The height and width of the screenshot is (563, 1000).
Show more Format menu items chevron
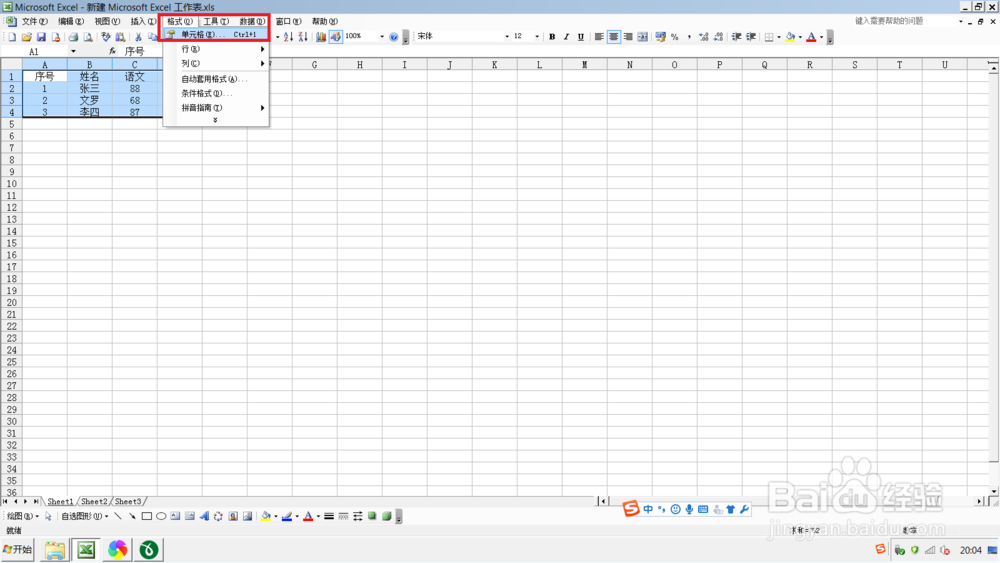tap(216, 120)
